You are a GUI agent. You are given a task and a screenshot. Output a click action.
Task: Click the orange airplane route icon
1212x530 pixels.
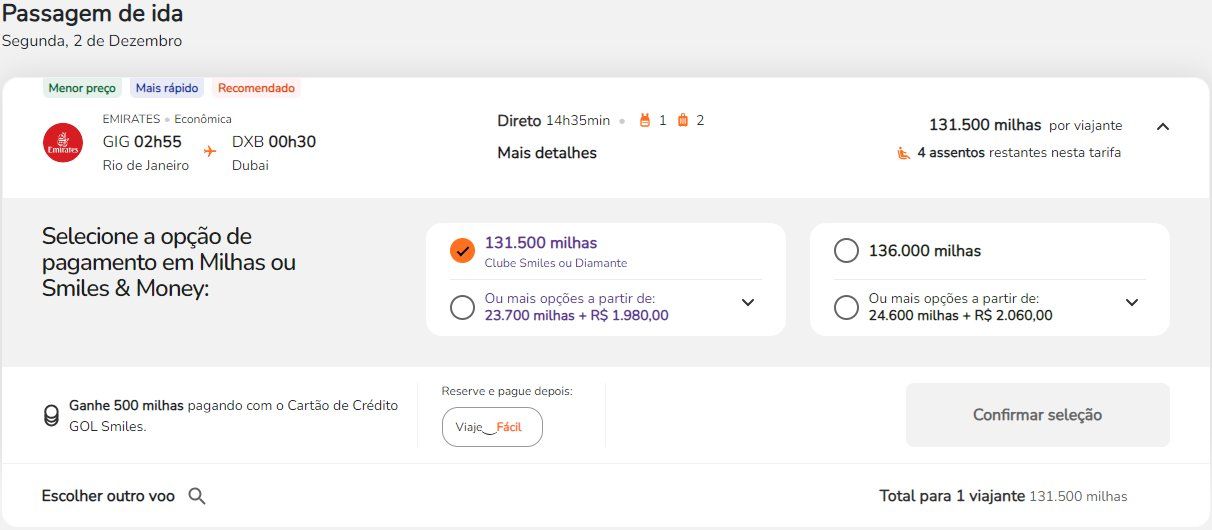pyautogui.click(x=210, y=151)
